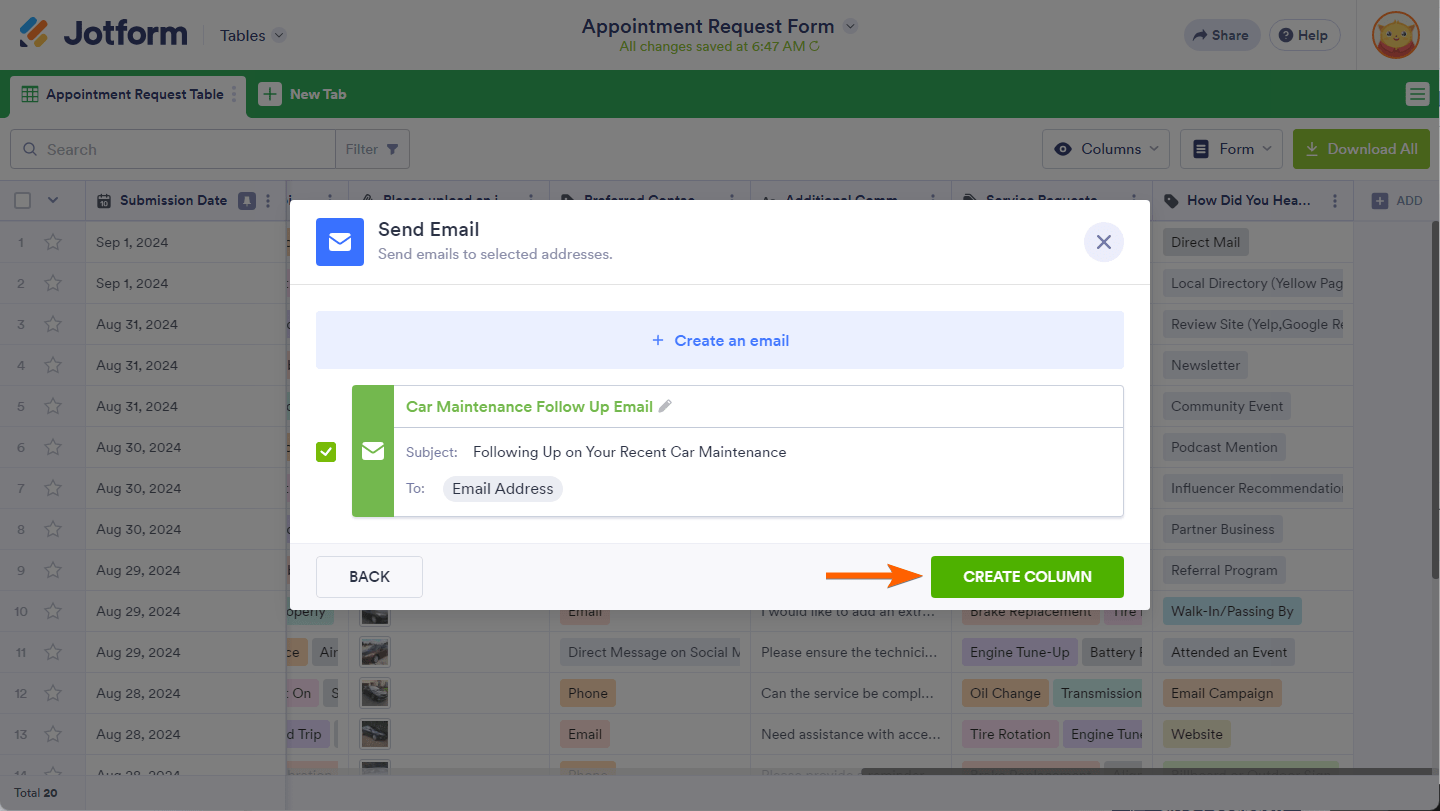Click the Create Column button
Viewport: 1440px width, 811px height.
[1027, 577]
